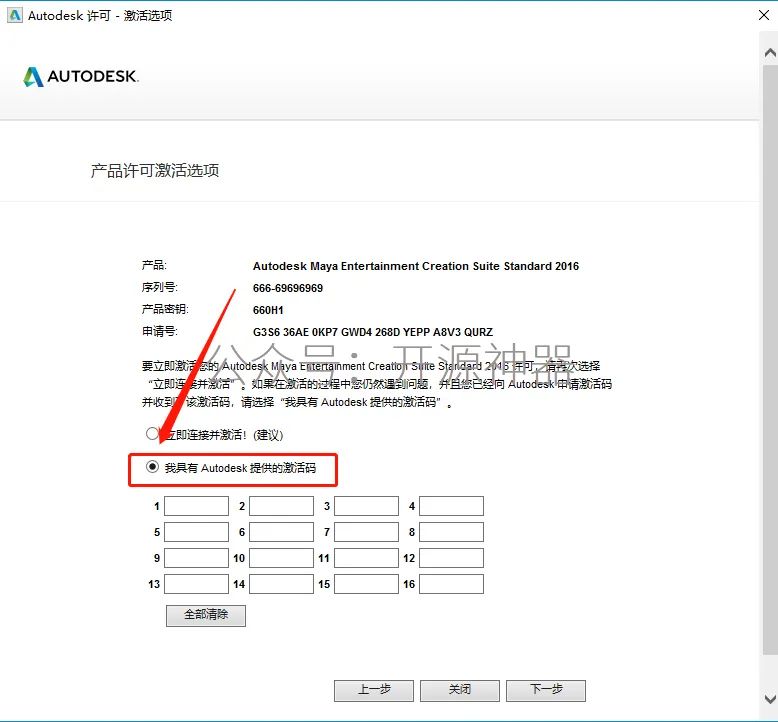
Task: Click activation code field 2
Action: tap(281, 506)
